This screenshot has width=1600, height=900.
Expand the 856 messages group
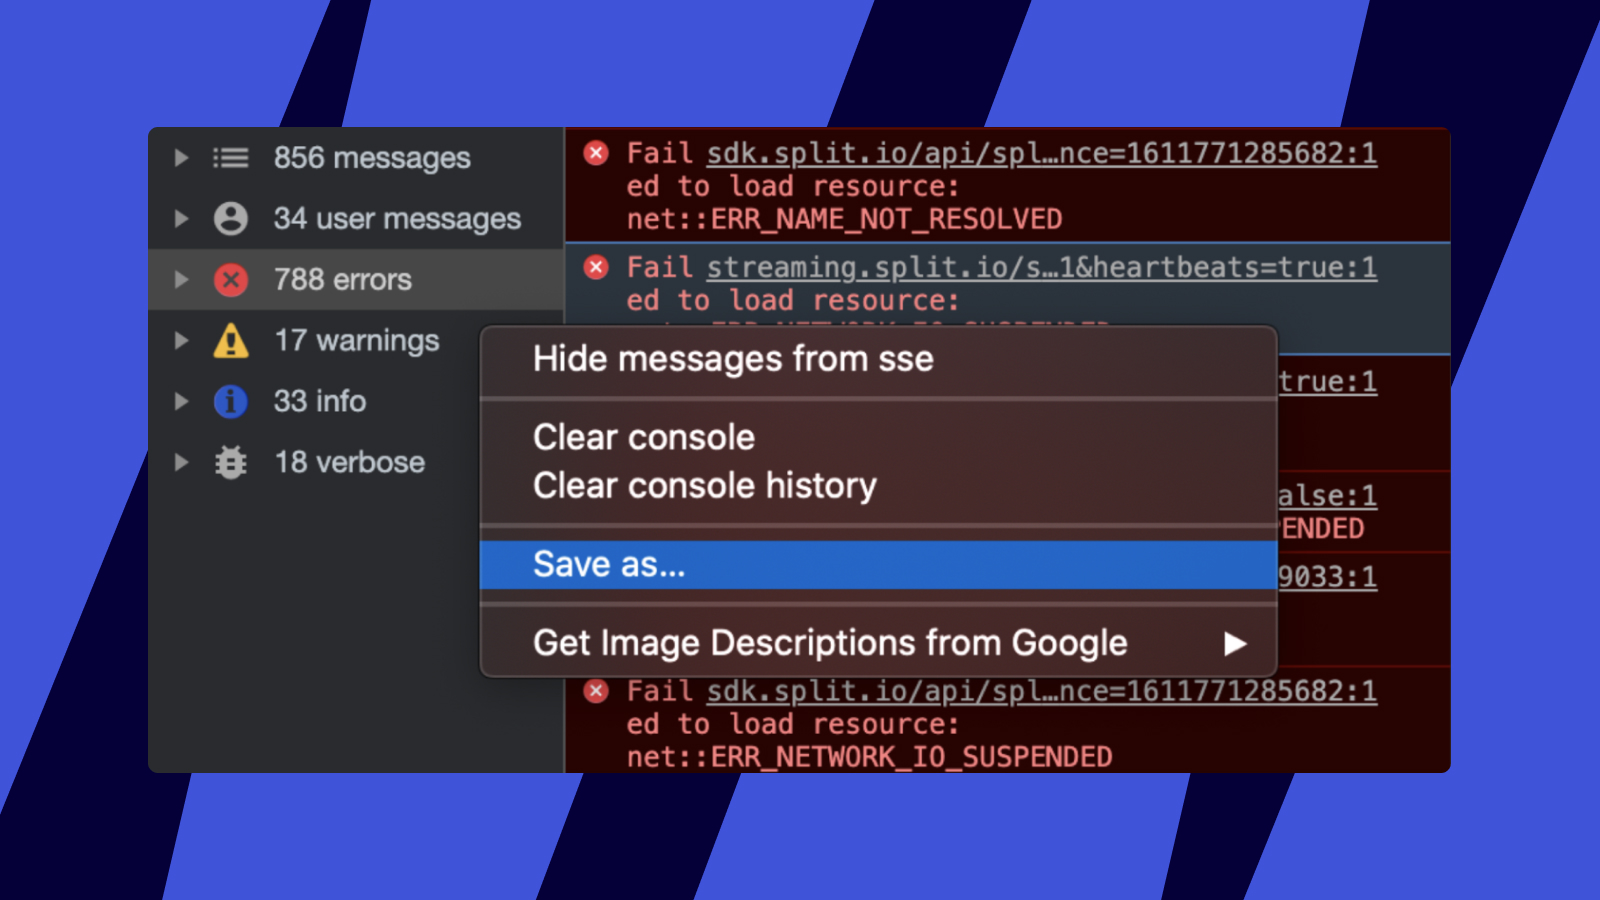pyautogui.click(x=181, y=158)
